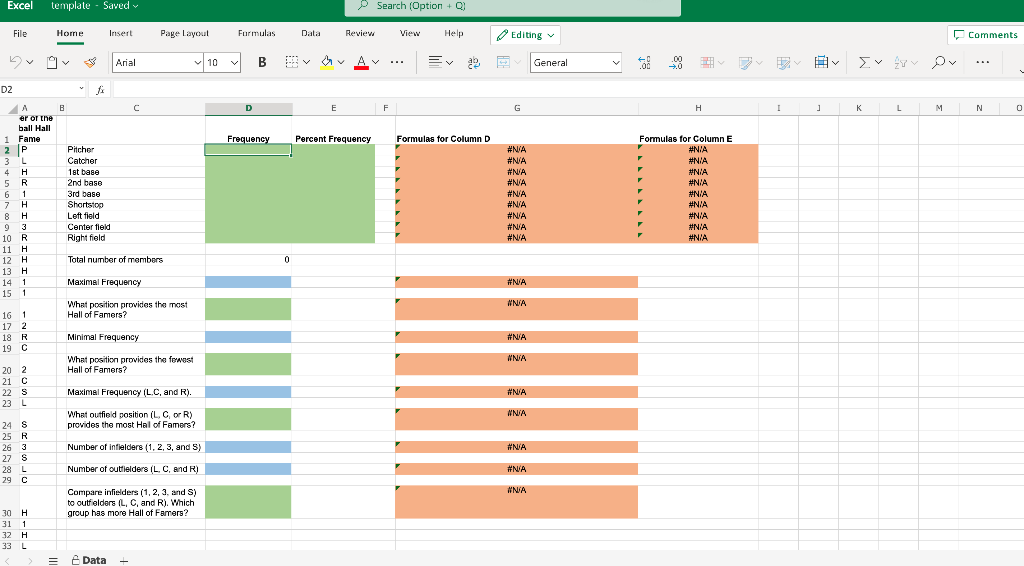
Task: Click the Search box
Action: tap(513, 7)
